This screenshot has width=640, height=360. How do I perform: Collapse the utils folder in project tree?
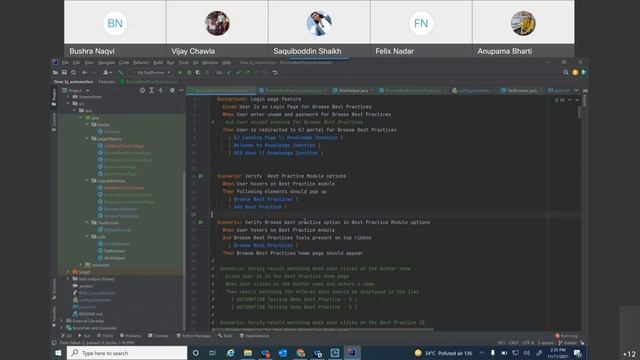click(87, 237)
